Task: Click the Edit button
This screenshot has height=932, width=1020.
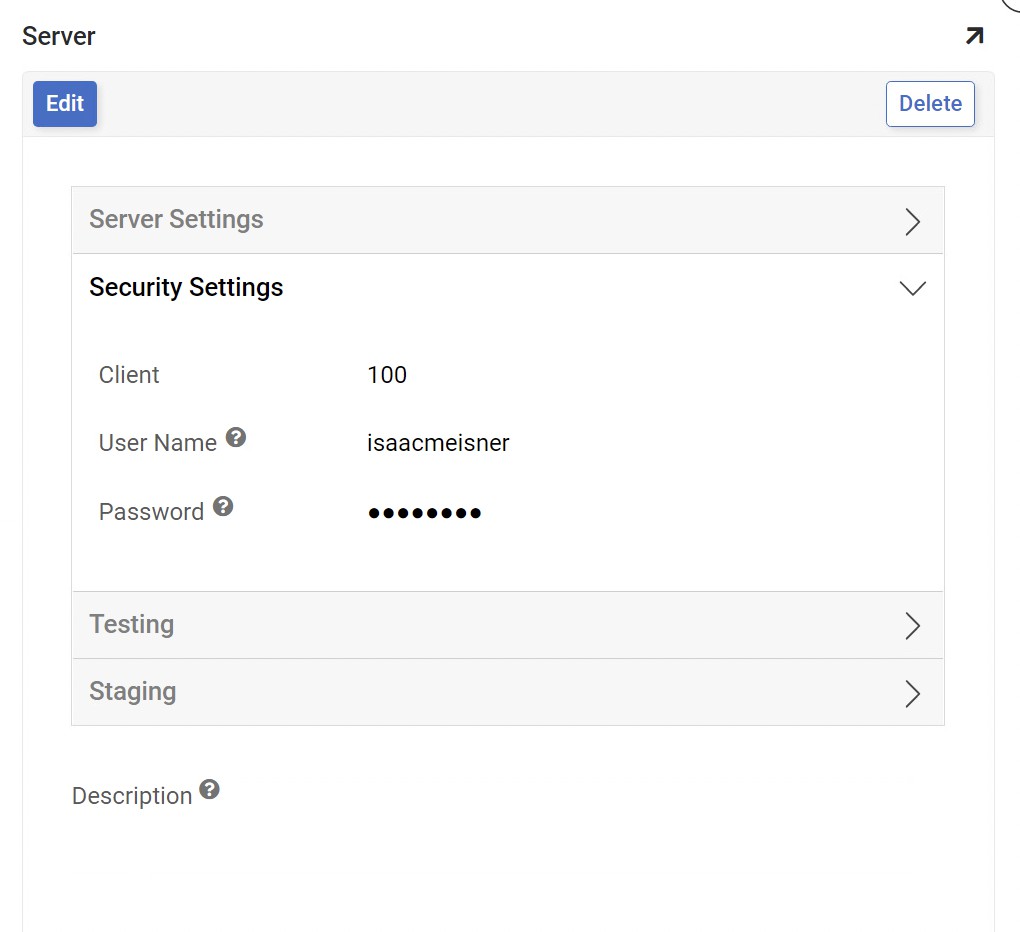Action: pos(64,103)
